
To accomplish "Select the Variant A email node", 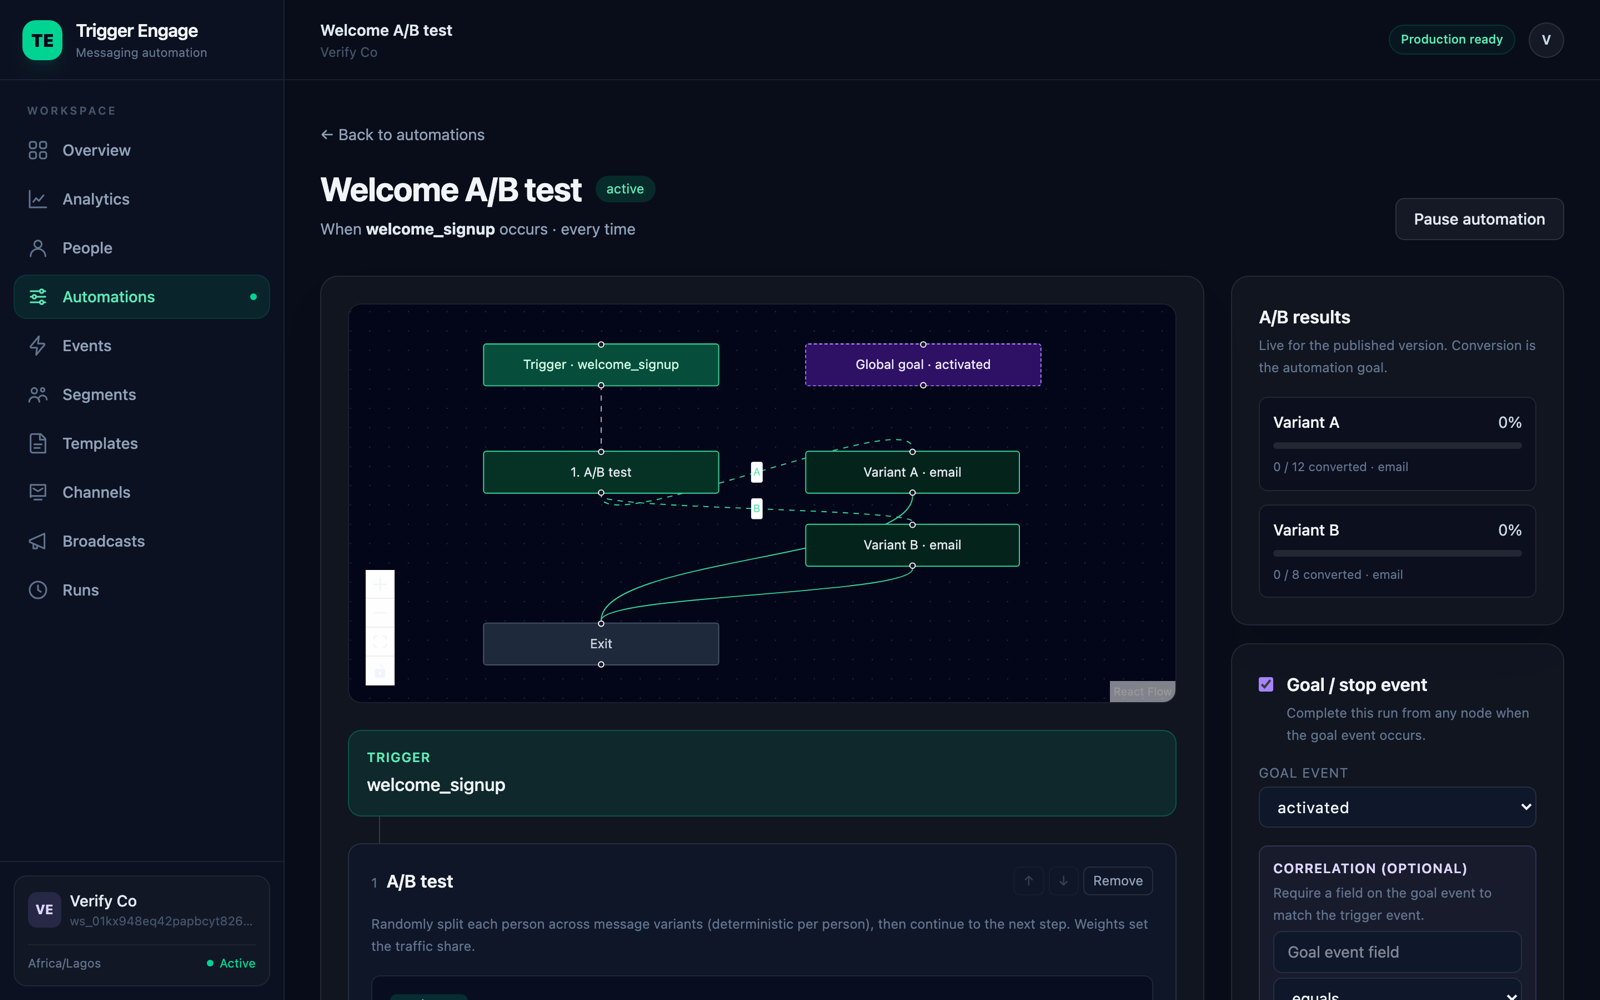I will [x=912, y=472].
